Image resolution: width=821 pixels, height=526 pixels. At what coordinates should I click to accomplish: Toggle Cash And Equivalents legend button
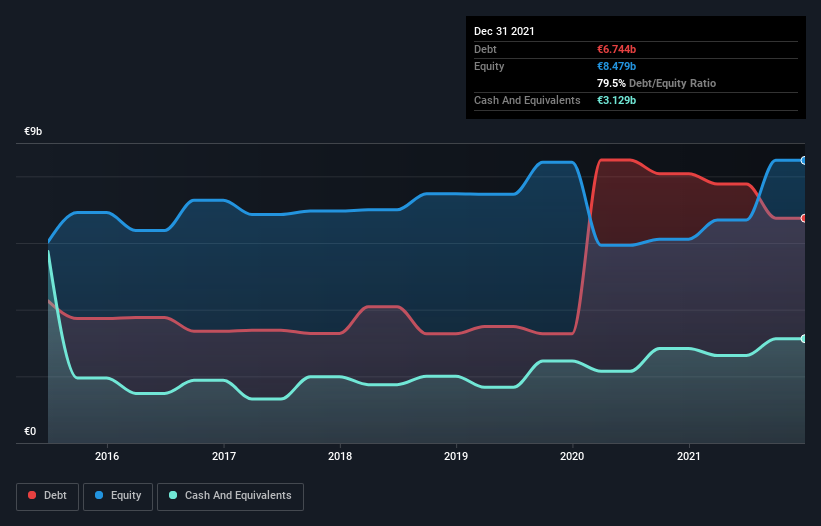point(230,496)
